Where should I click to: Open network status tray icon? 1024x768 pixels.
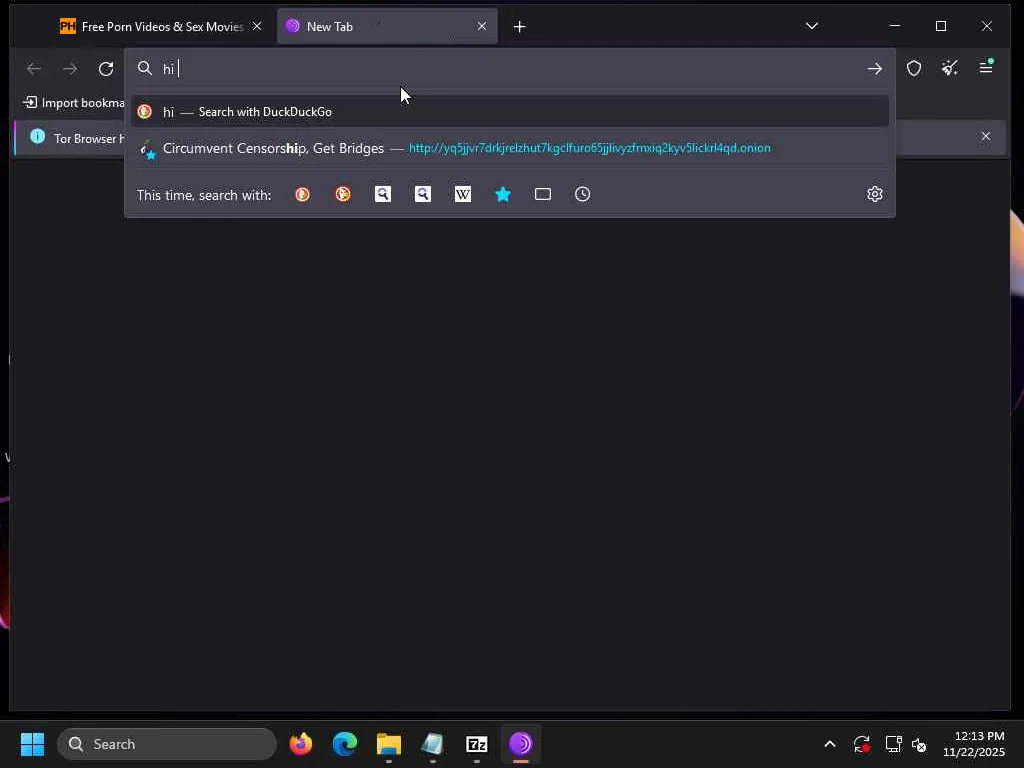(x=893, y=744)
